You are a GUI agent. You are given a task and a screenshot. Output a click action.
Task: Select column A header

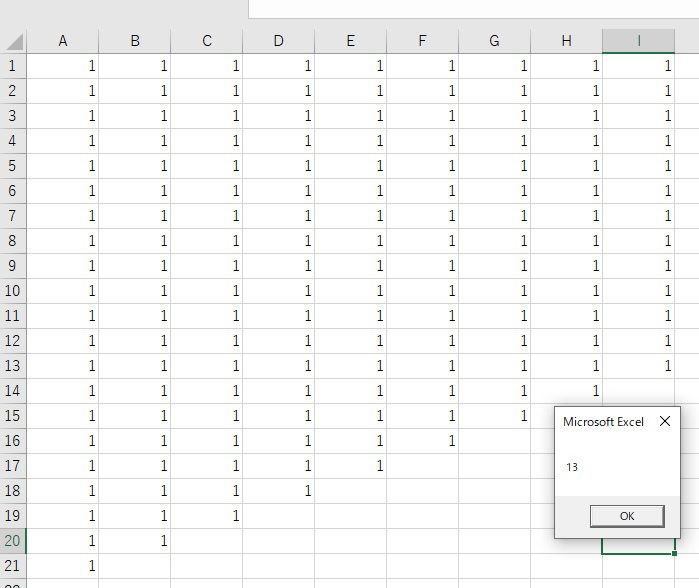tap(63, 41)
